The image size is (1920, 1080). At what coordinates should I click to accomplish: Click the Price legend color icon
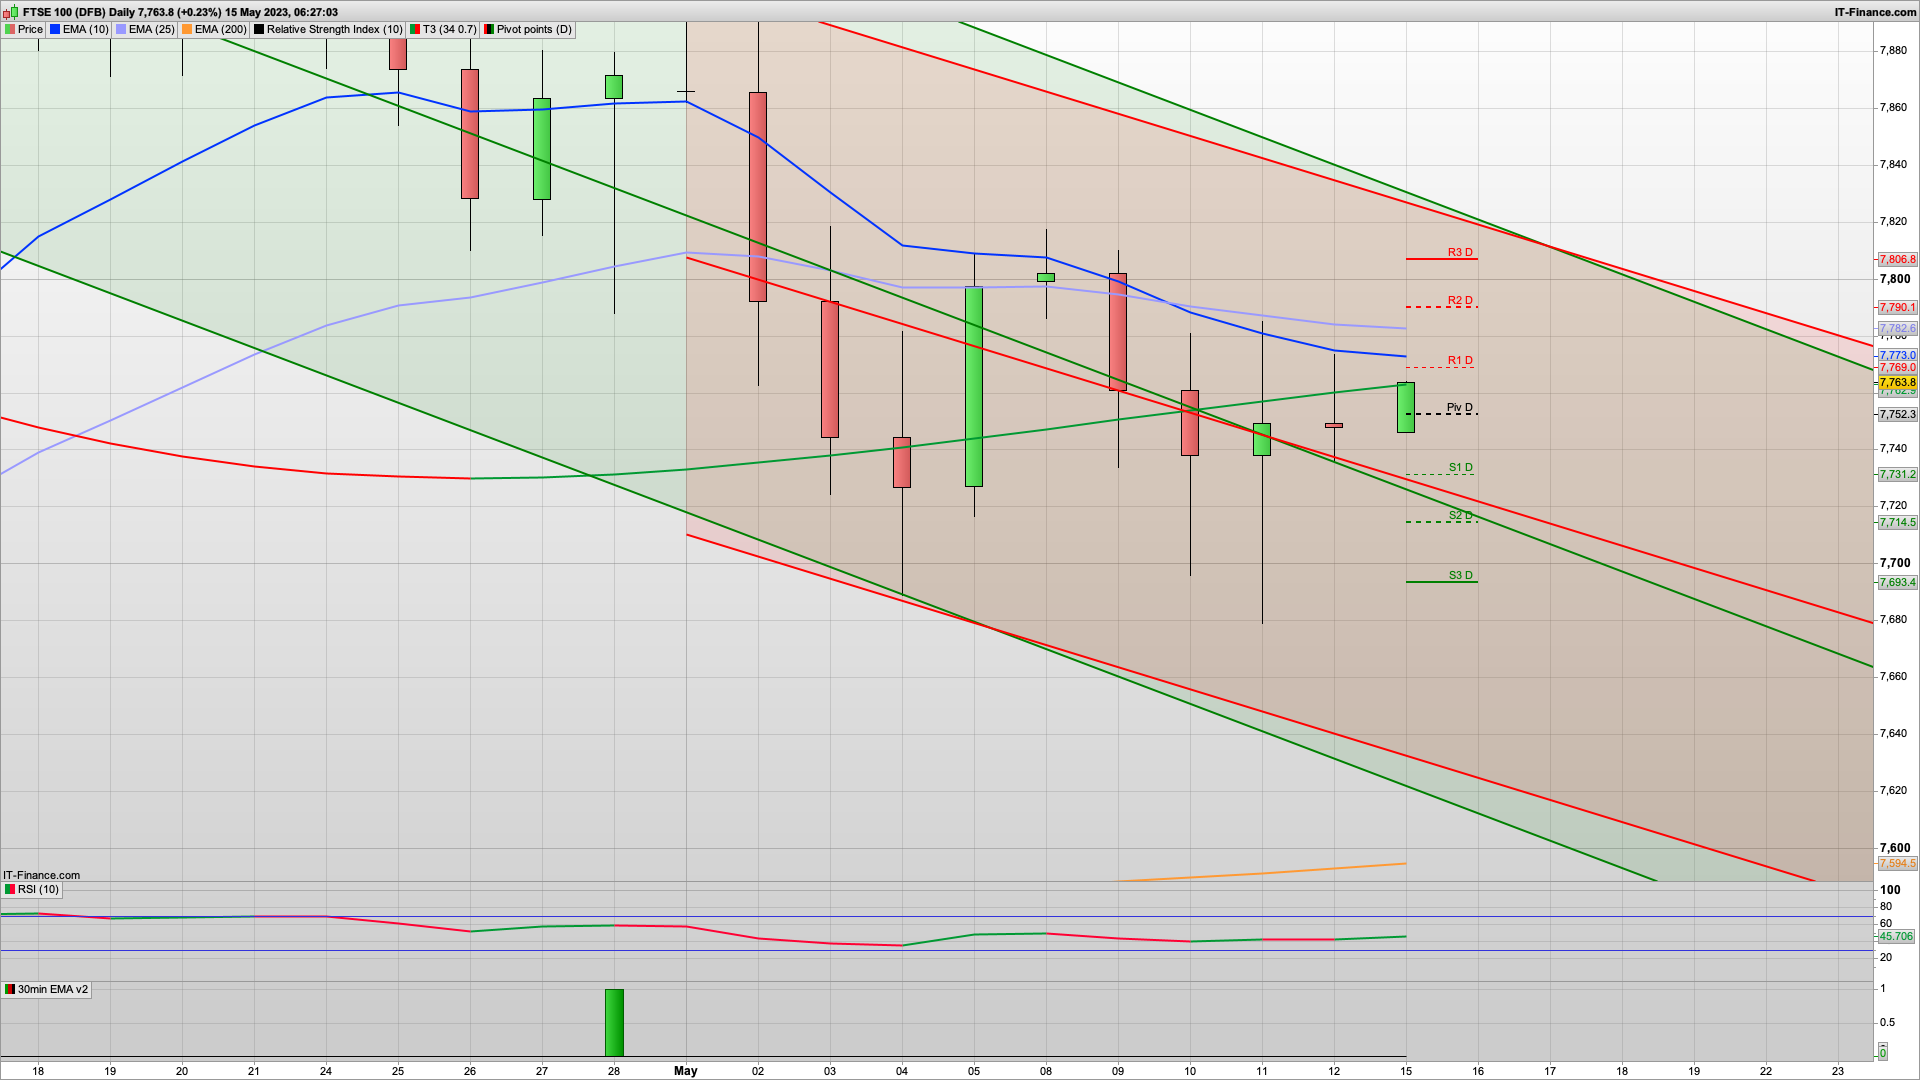(10, 29)
